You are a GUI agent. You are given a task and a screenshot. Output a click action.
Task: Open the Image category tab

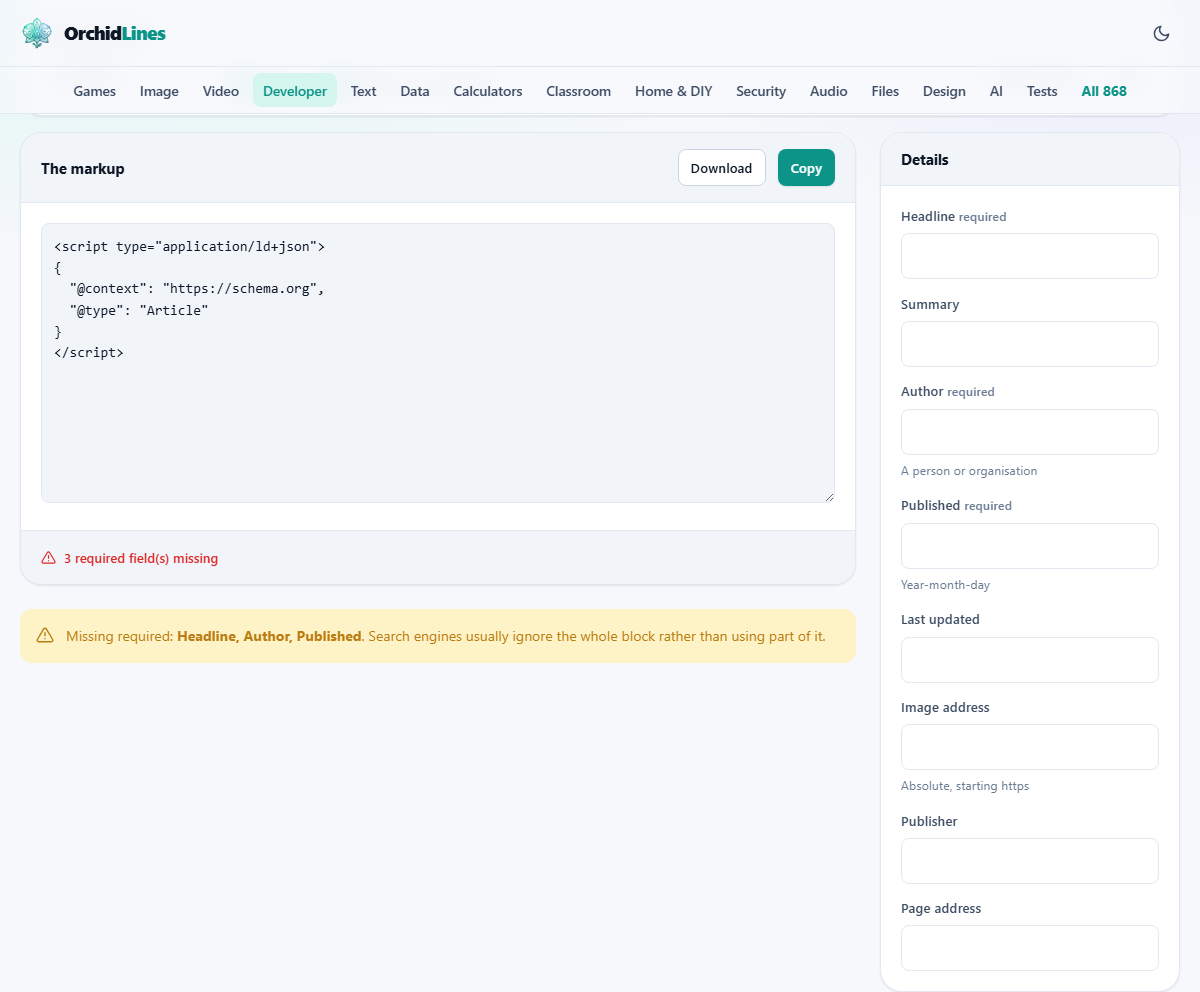(x=159, y=91)
